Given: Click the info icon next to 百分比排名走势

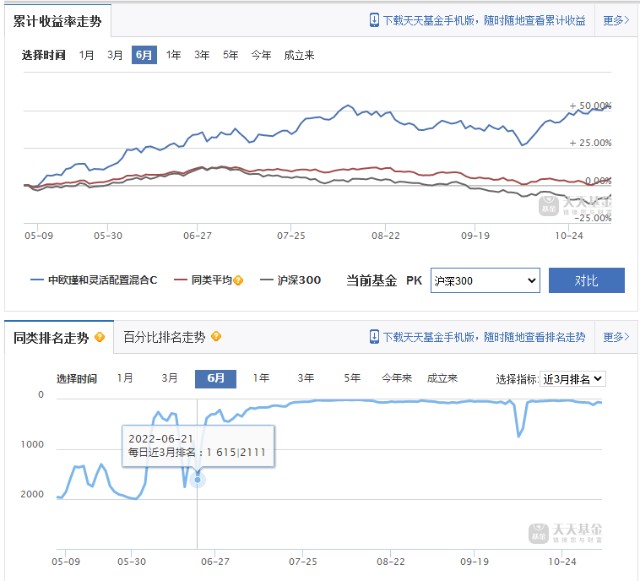Looking at the screenshot, I should (x=216, y=337).
